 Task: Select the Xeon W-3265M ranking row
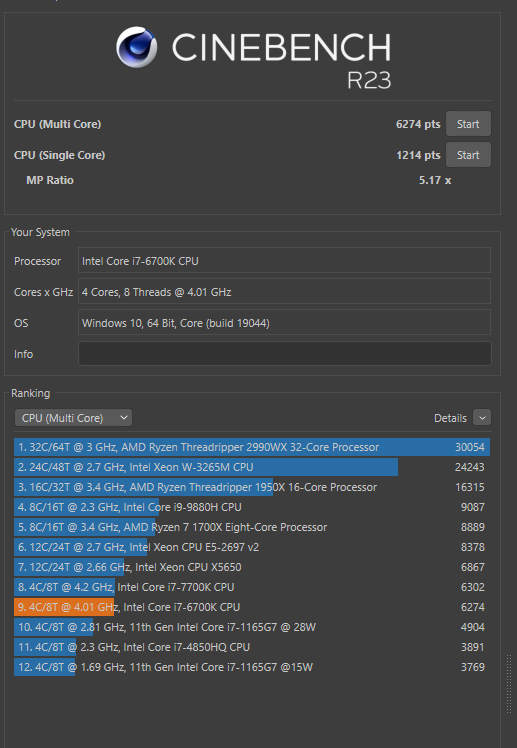coord(252,467)
